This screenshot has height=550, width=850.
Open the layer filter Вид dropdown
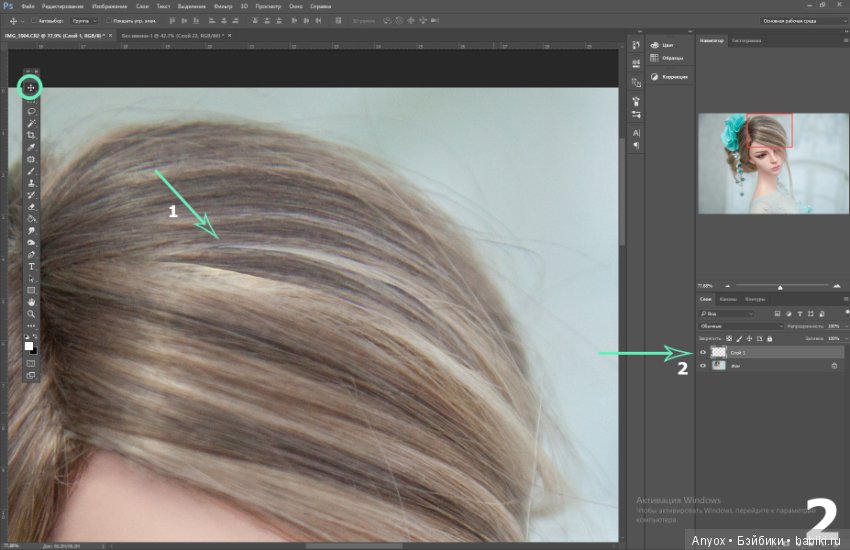726,314
